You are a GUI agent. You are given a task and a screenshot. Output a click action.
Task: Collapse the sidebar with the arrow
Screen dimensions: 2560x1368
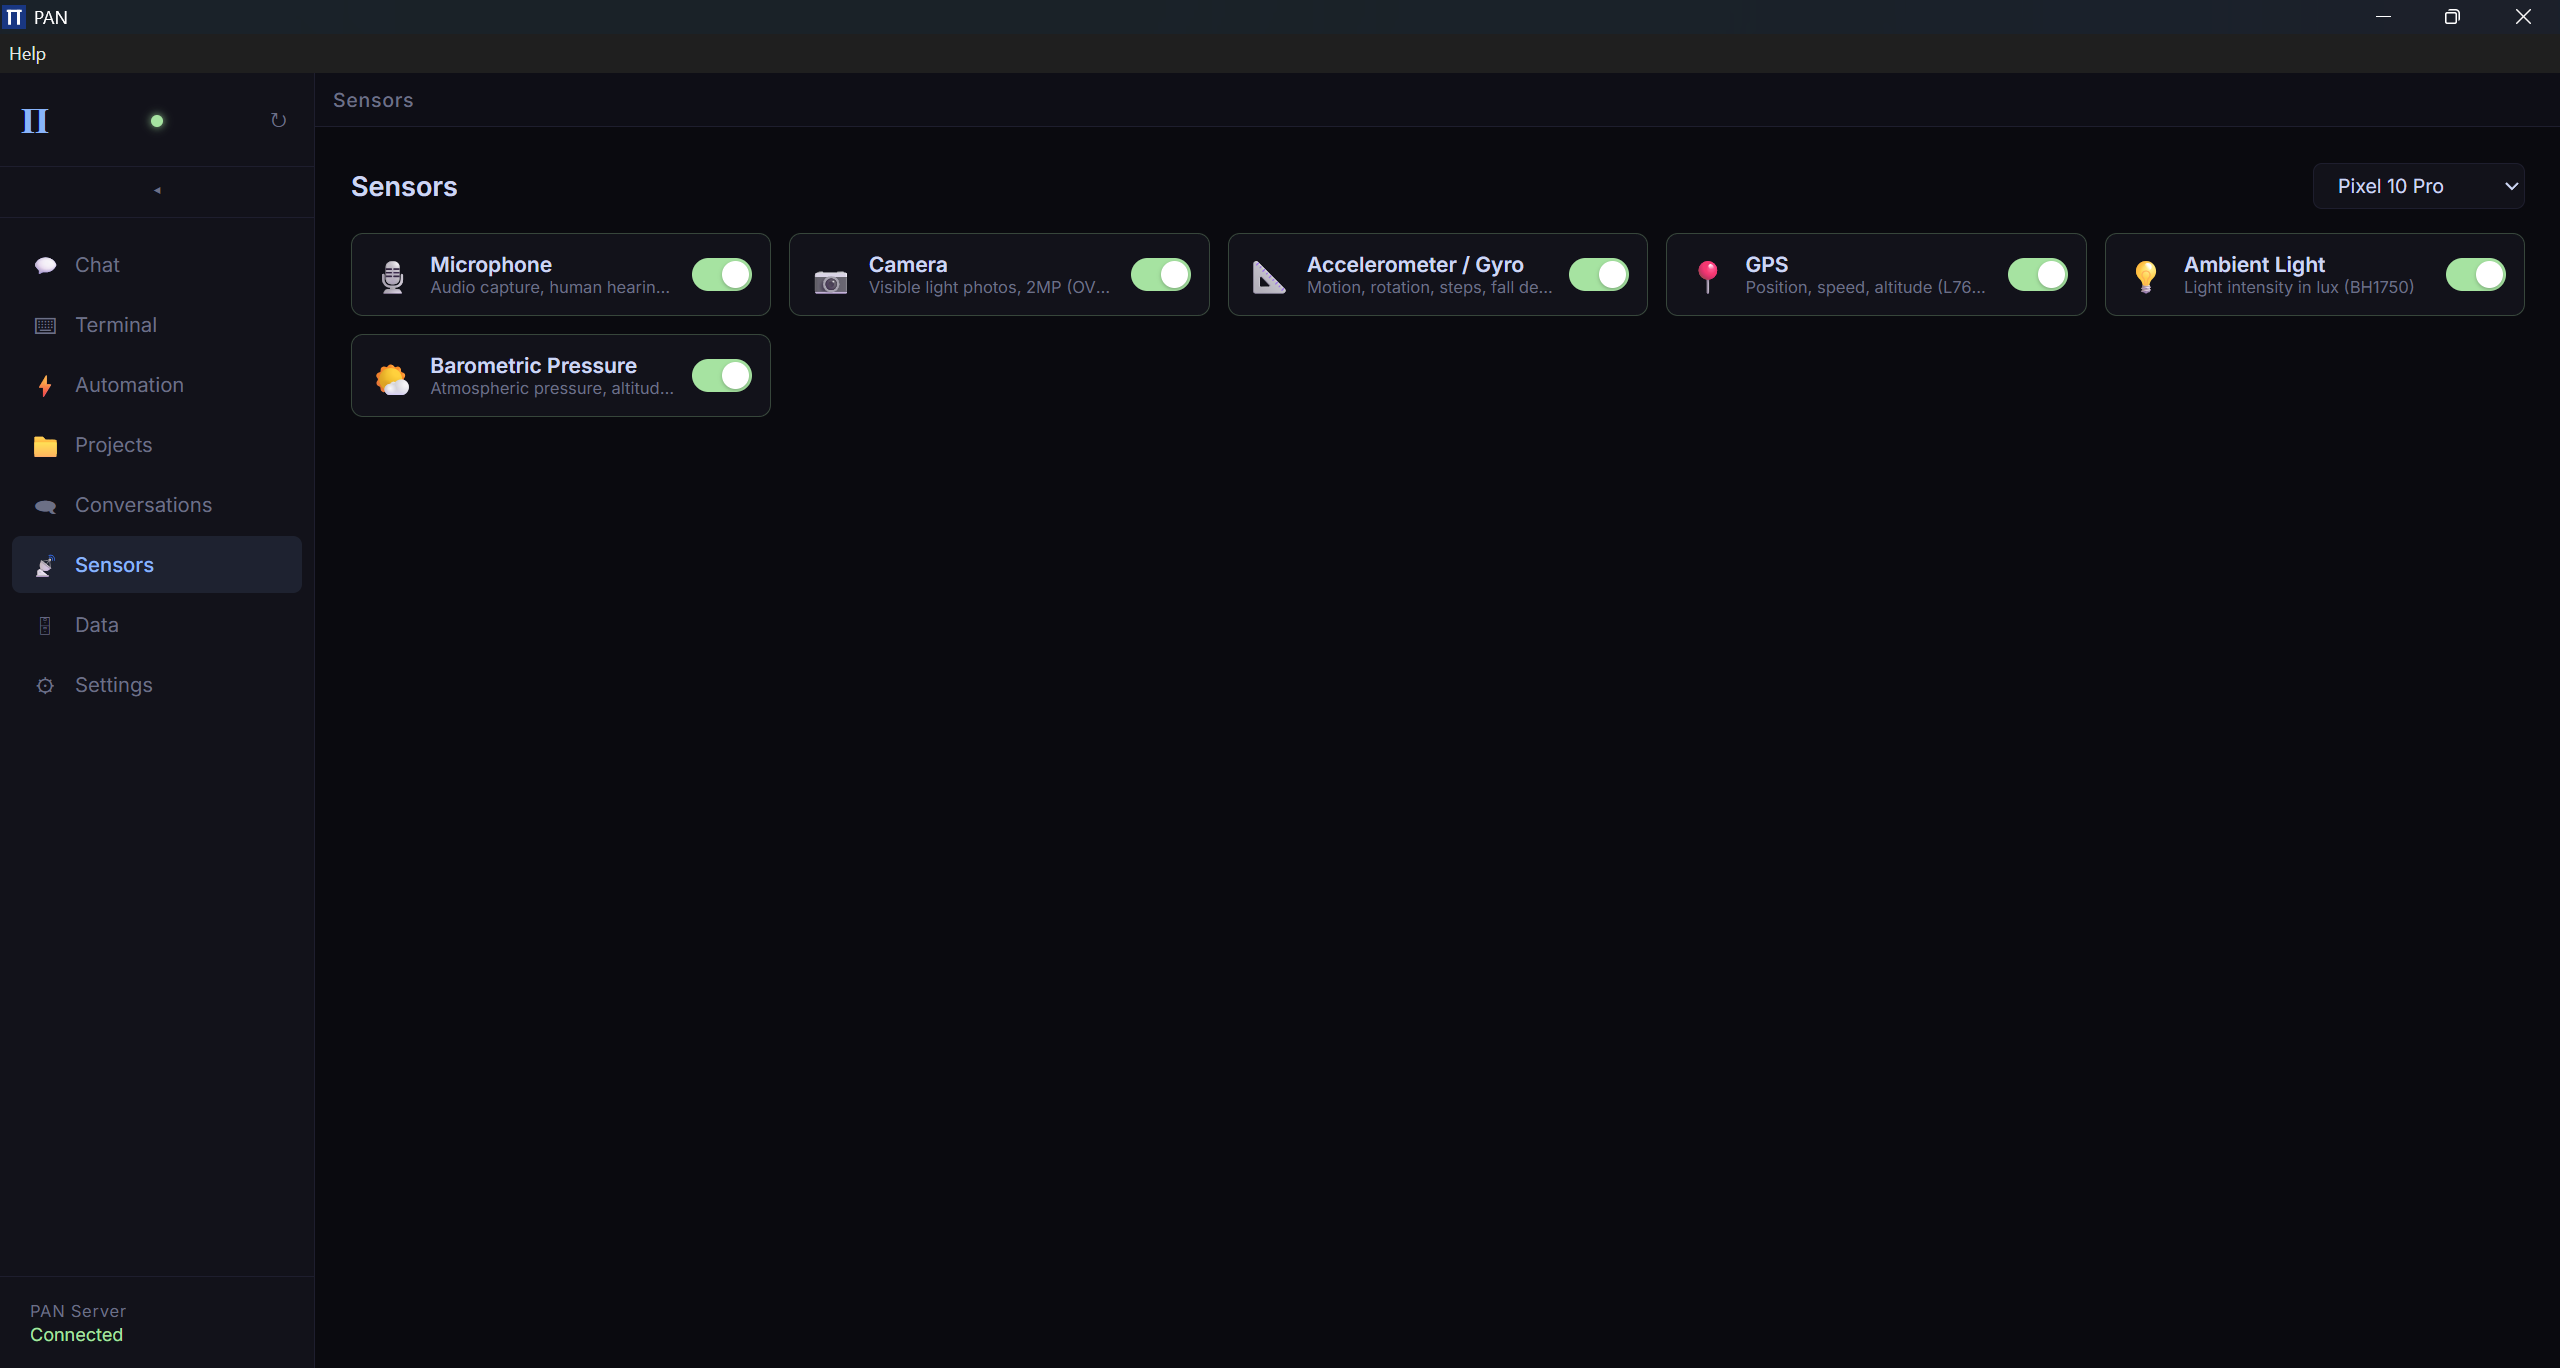click(x=157, y=190)
